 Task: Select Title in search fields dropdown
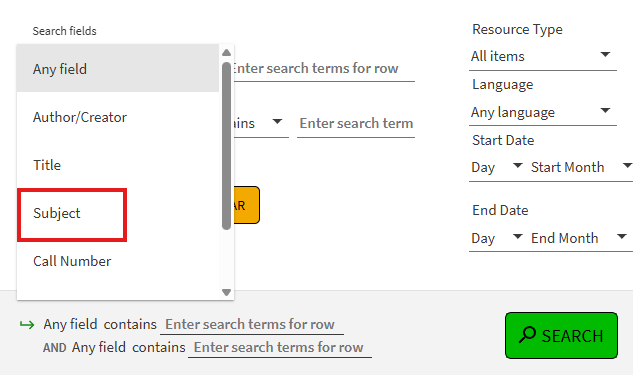117,165
